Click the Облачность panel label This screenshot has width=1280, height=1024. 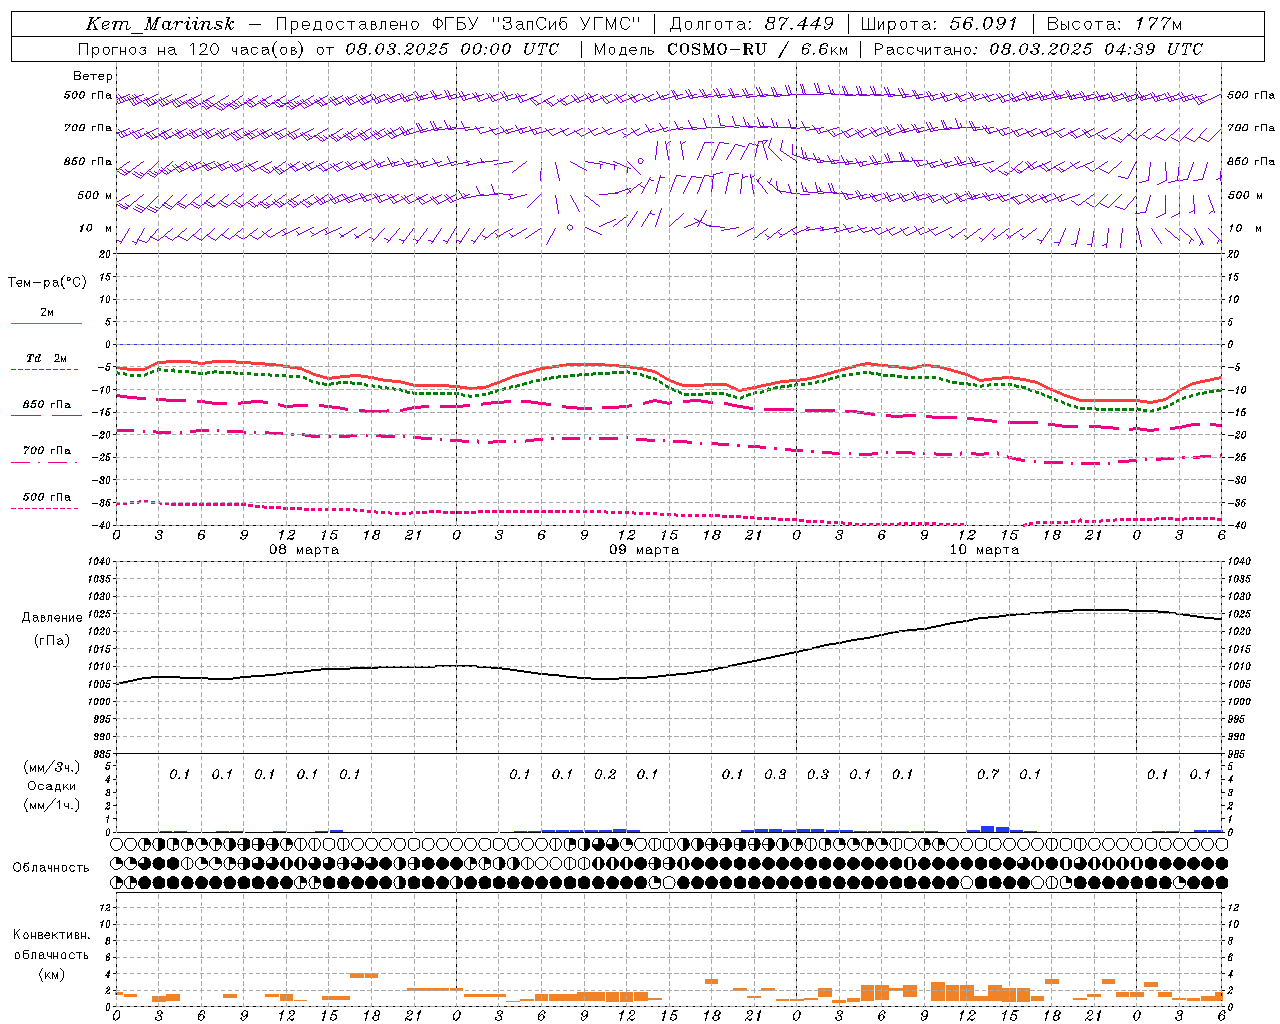coord(51,868)
